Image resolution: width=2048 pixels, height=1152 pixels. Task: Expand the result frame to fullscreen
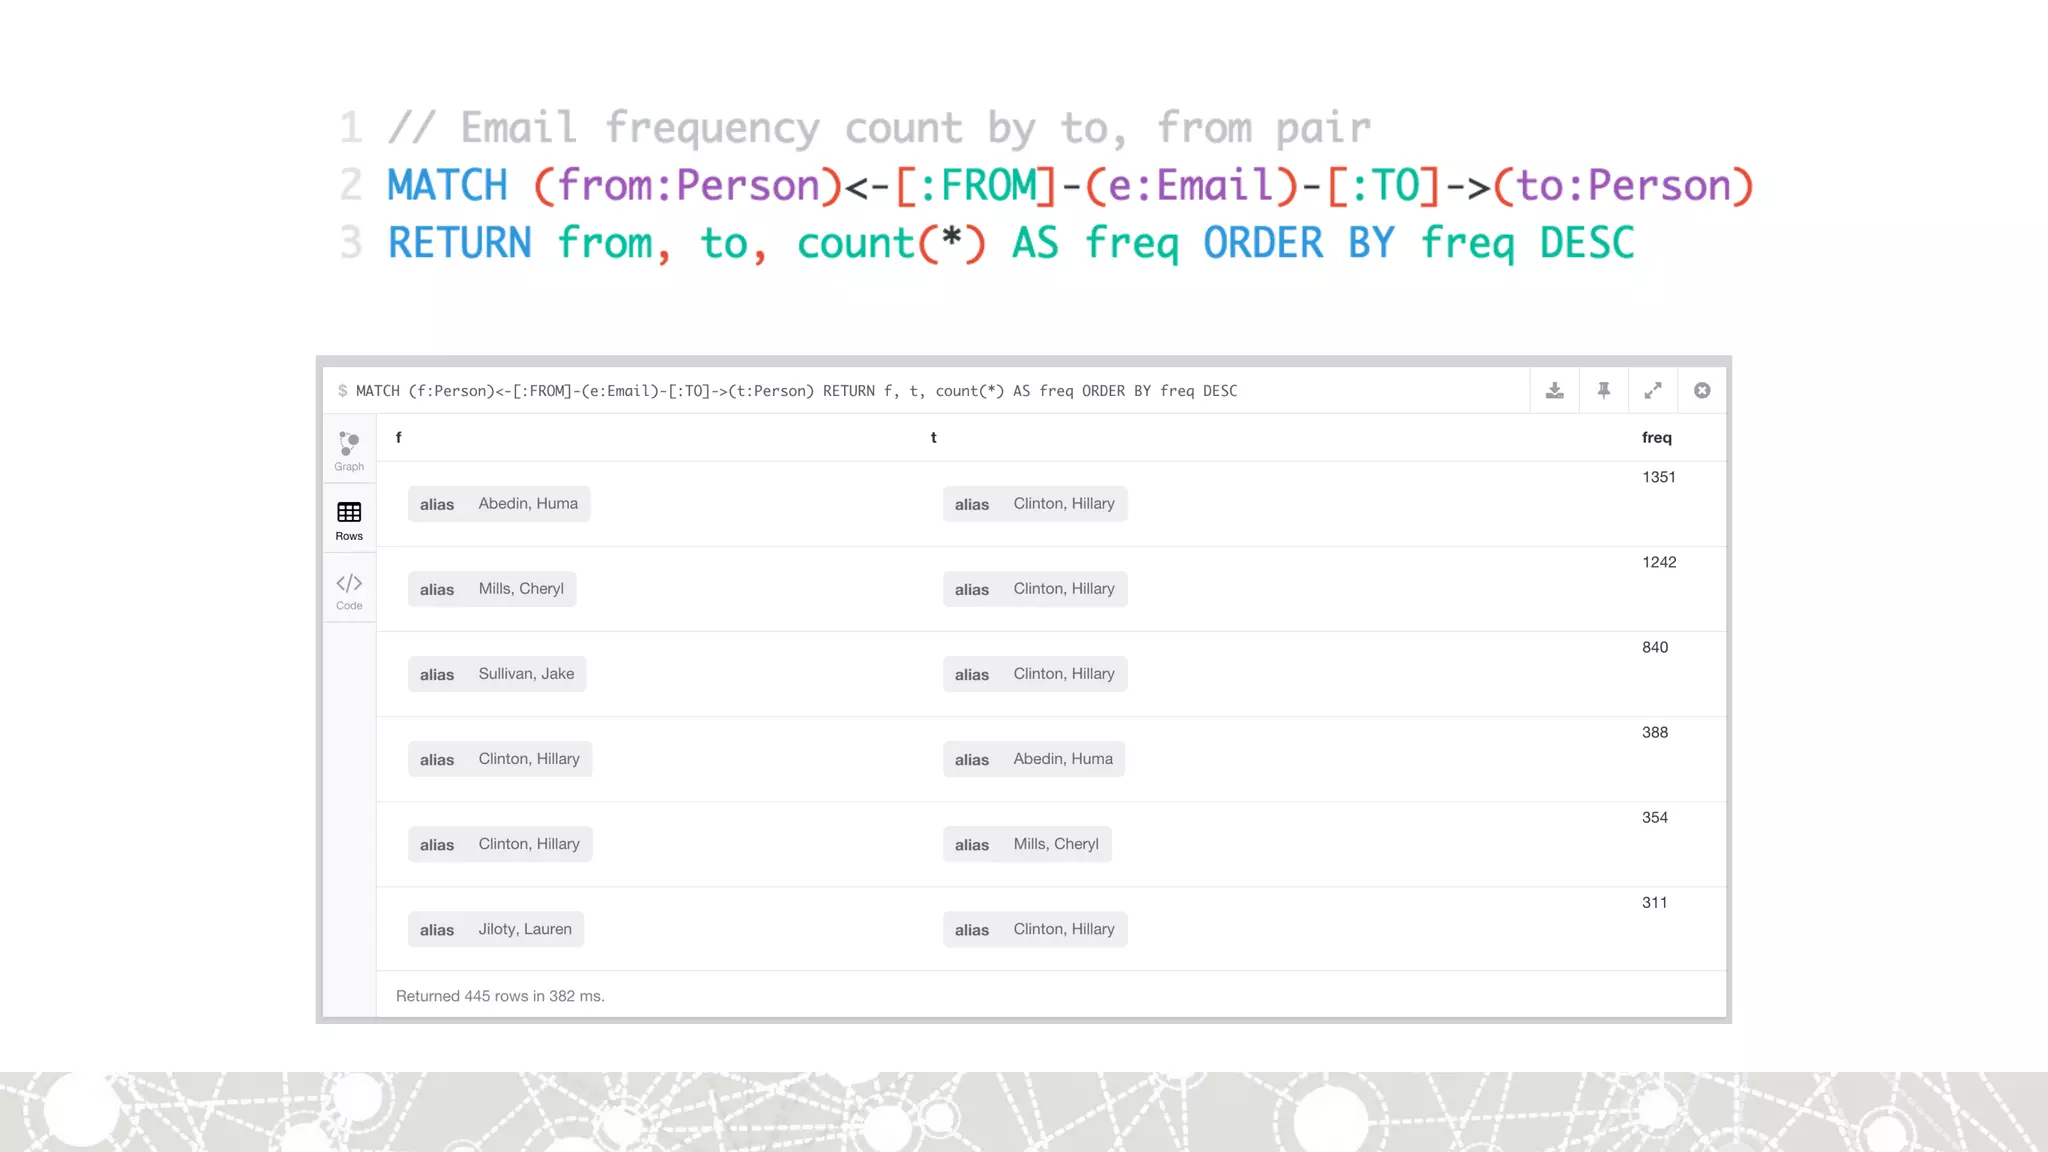pos(1653,391)
